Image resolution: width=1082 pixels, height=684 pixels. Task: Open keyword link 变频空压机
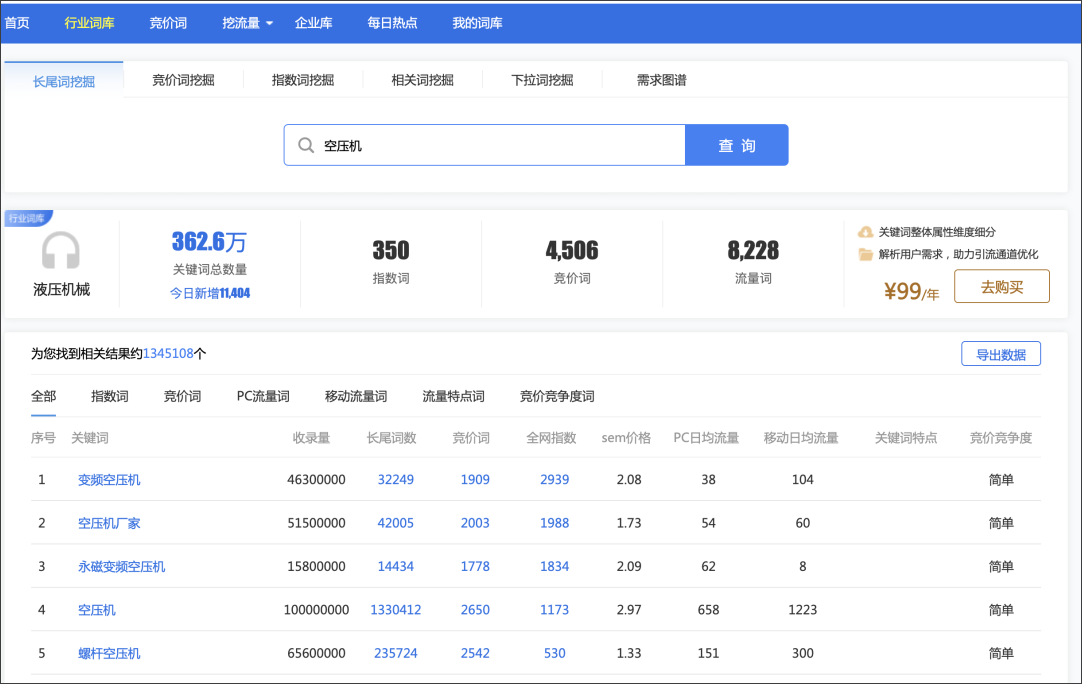(109, 480)
